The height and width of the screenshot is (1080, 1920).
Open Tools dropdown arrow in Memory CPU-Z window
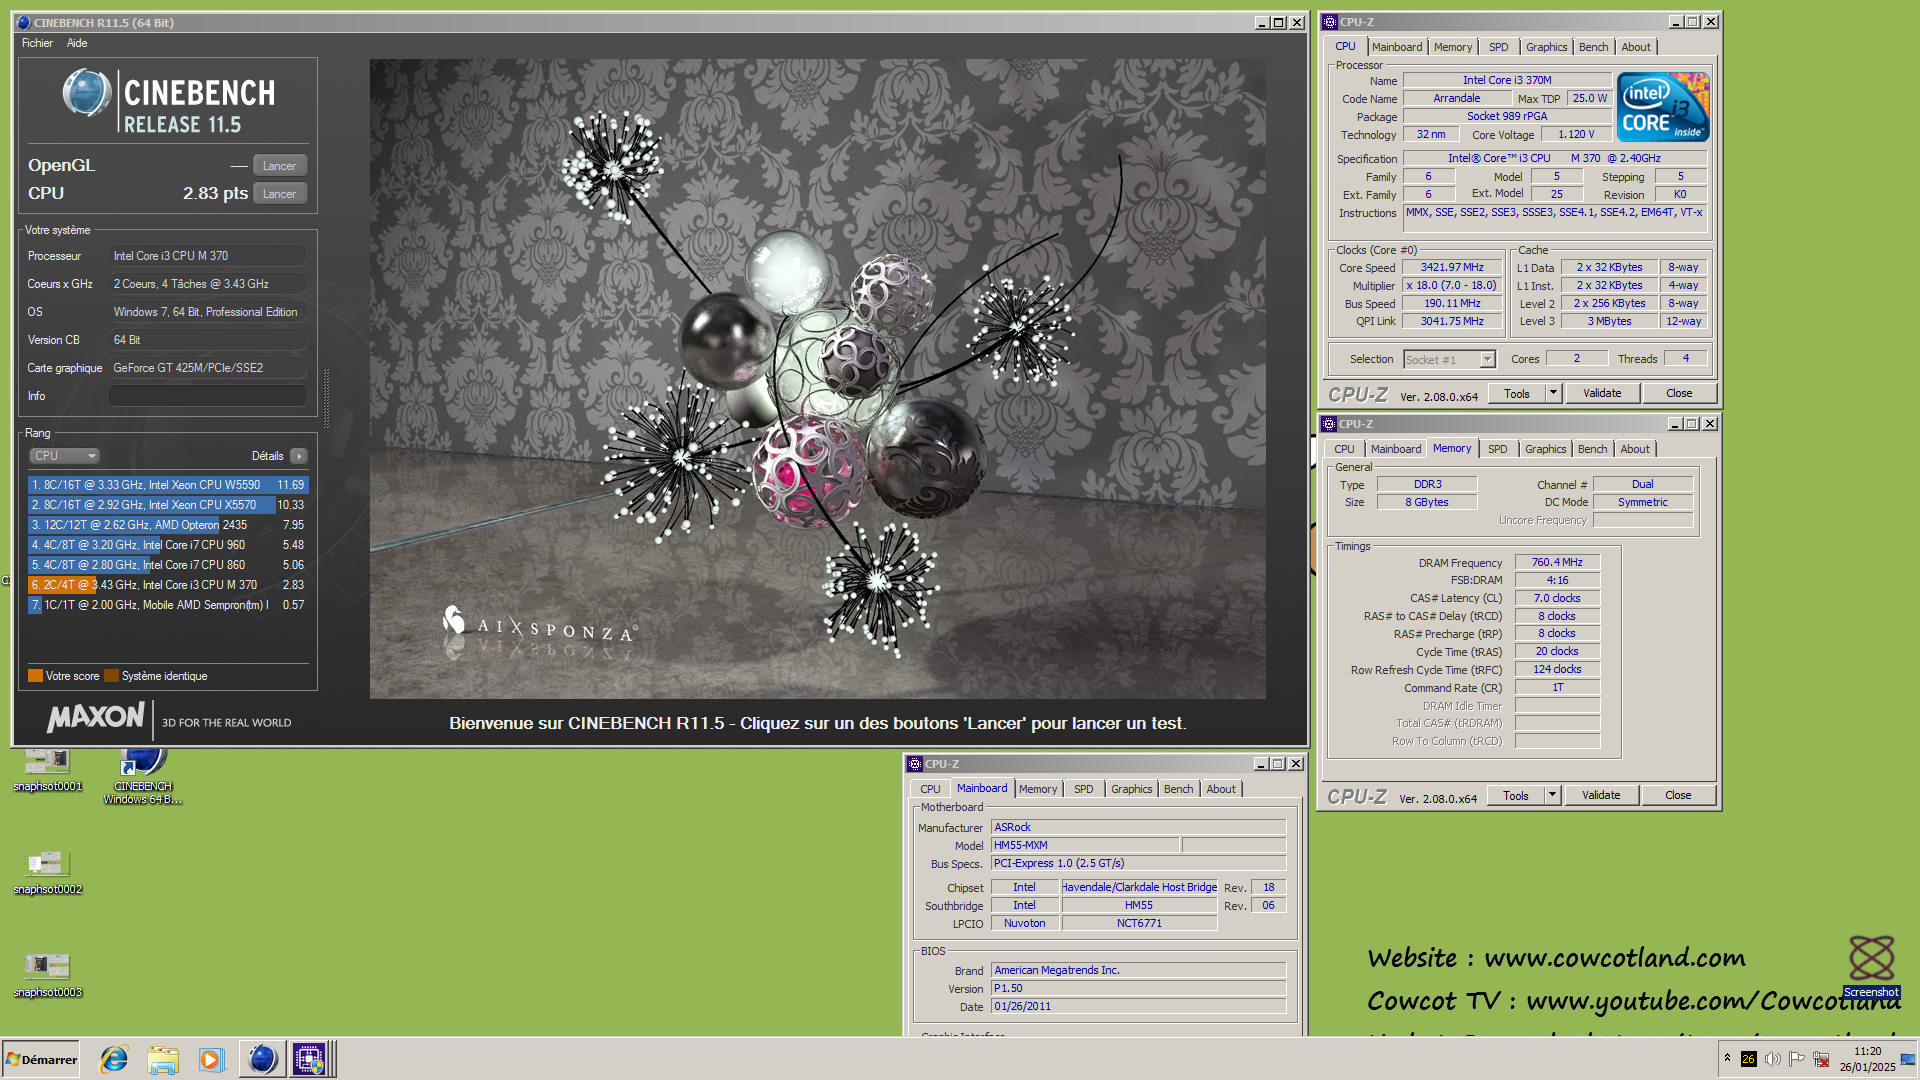point(1552,796)
